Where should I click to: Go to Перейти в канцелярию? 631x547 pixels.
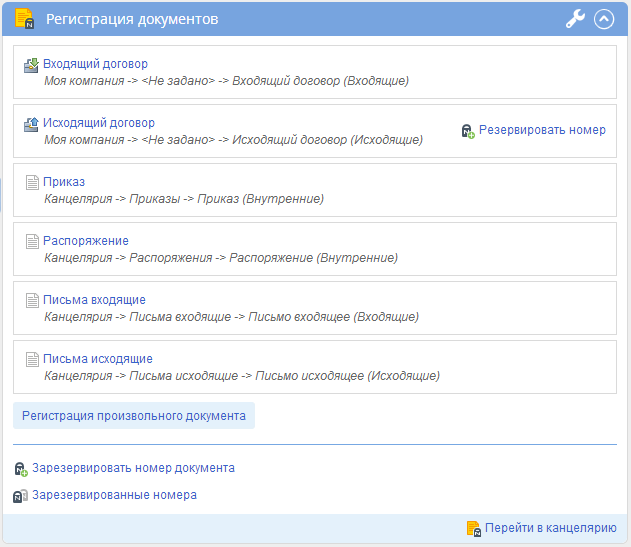coord(551,528)
